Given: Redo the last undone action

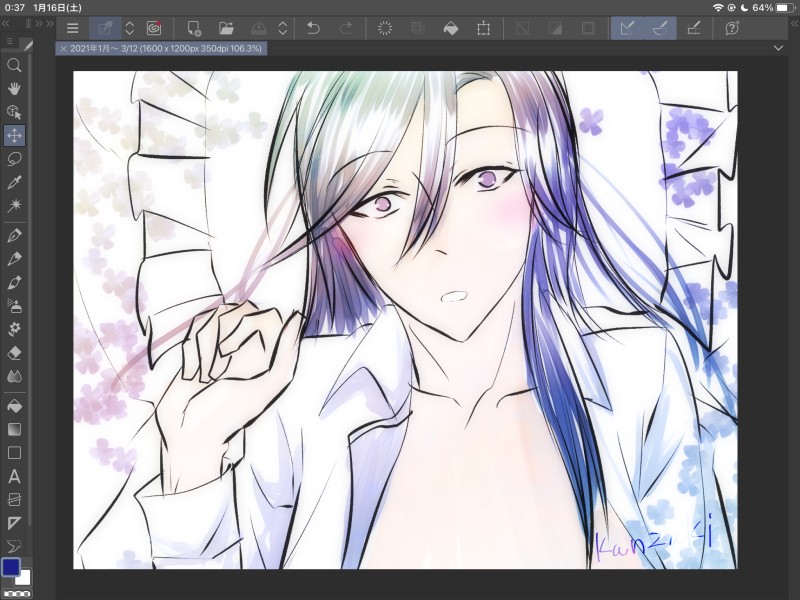Looking at the screenshot, I should click(x=346, y=29).
